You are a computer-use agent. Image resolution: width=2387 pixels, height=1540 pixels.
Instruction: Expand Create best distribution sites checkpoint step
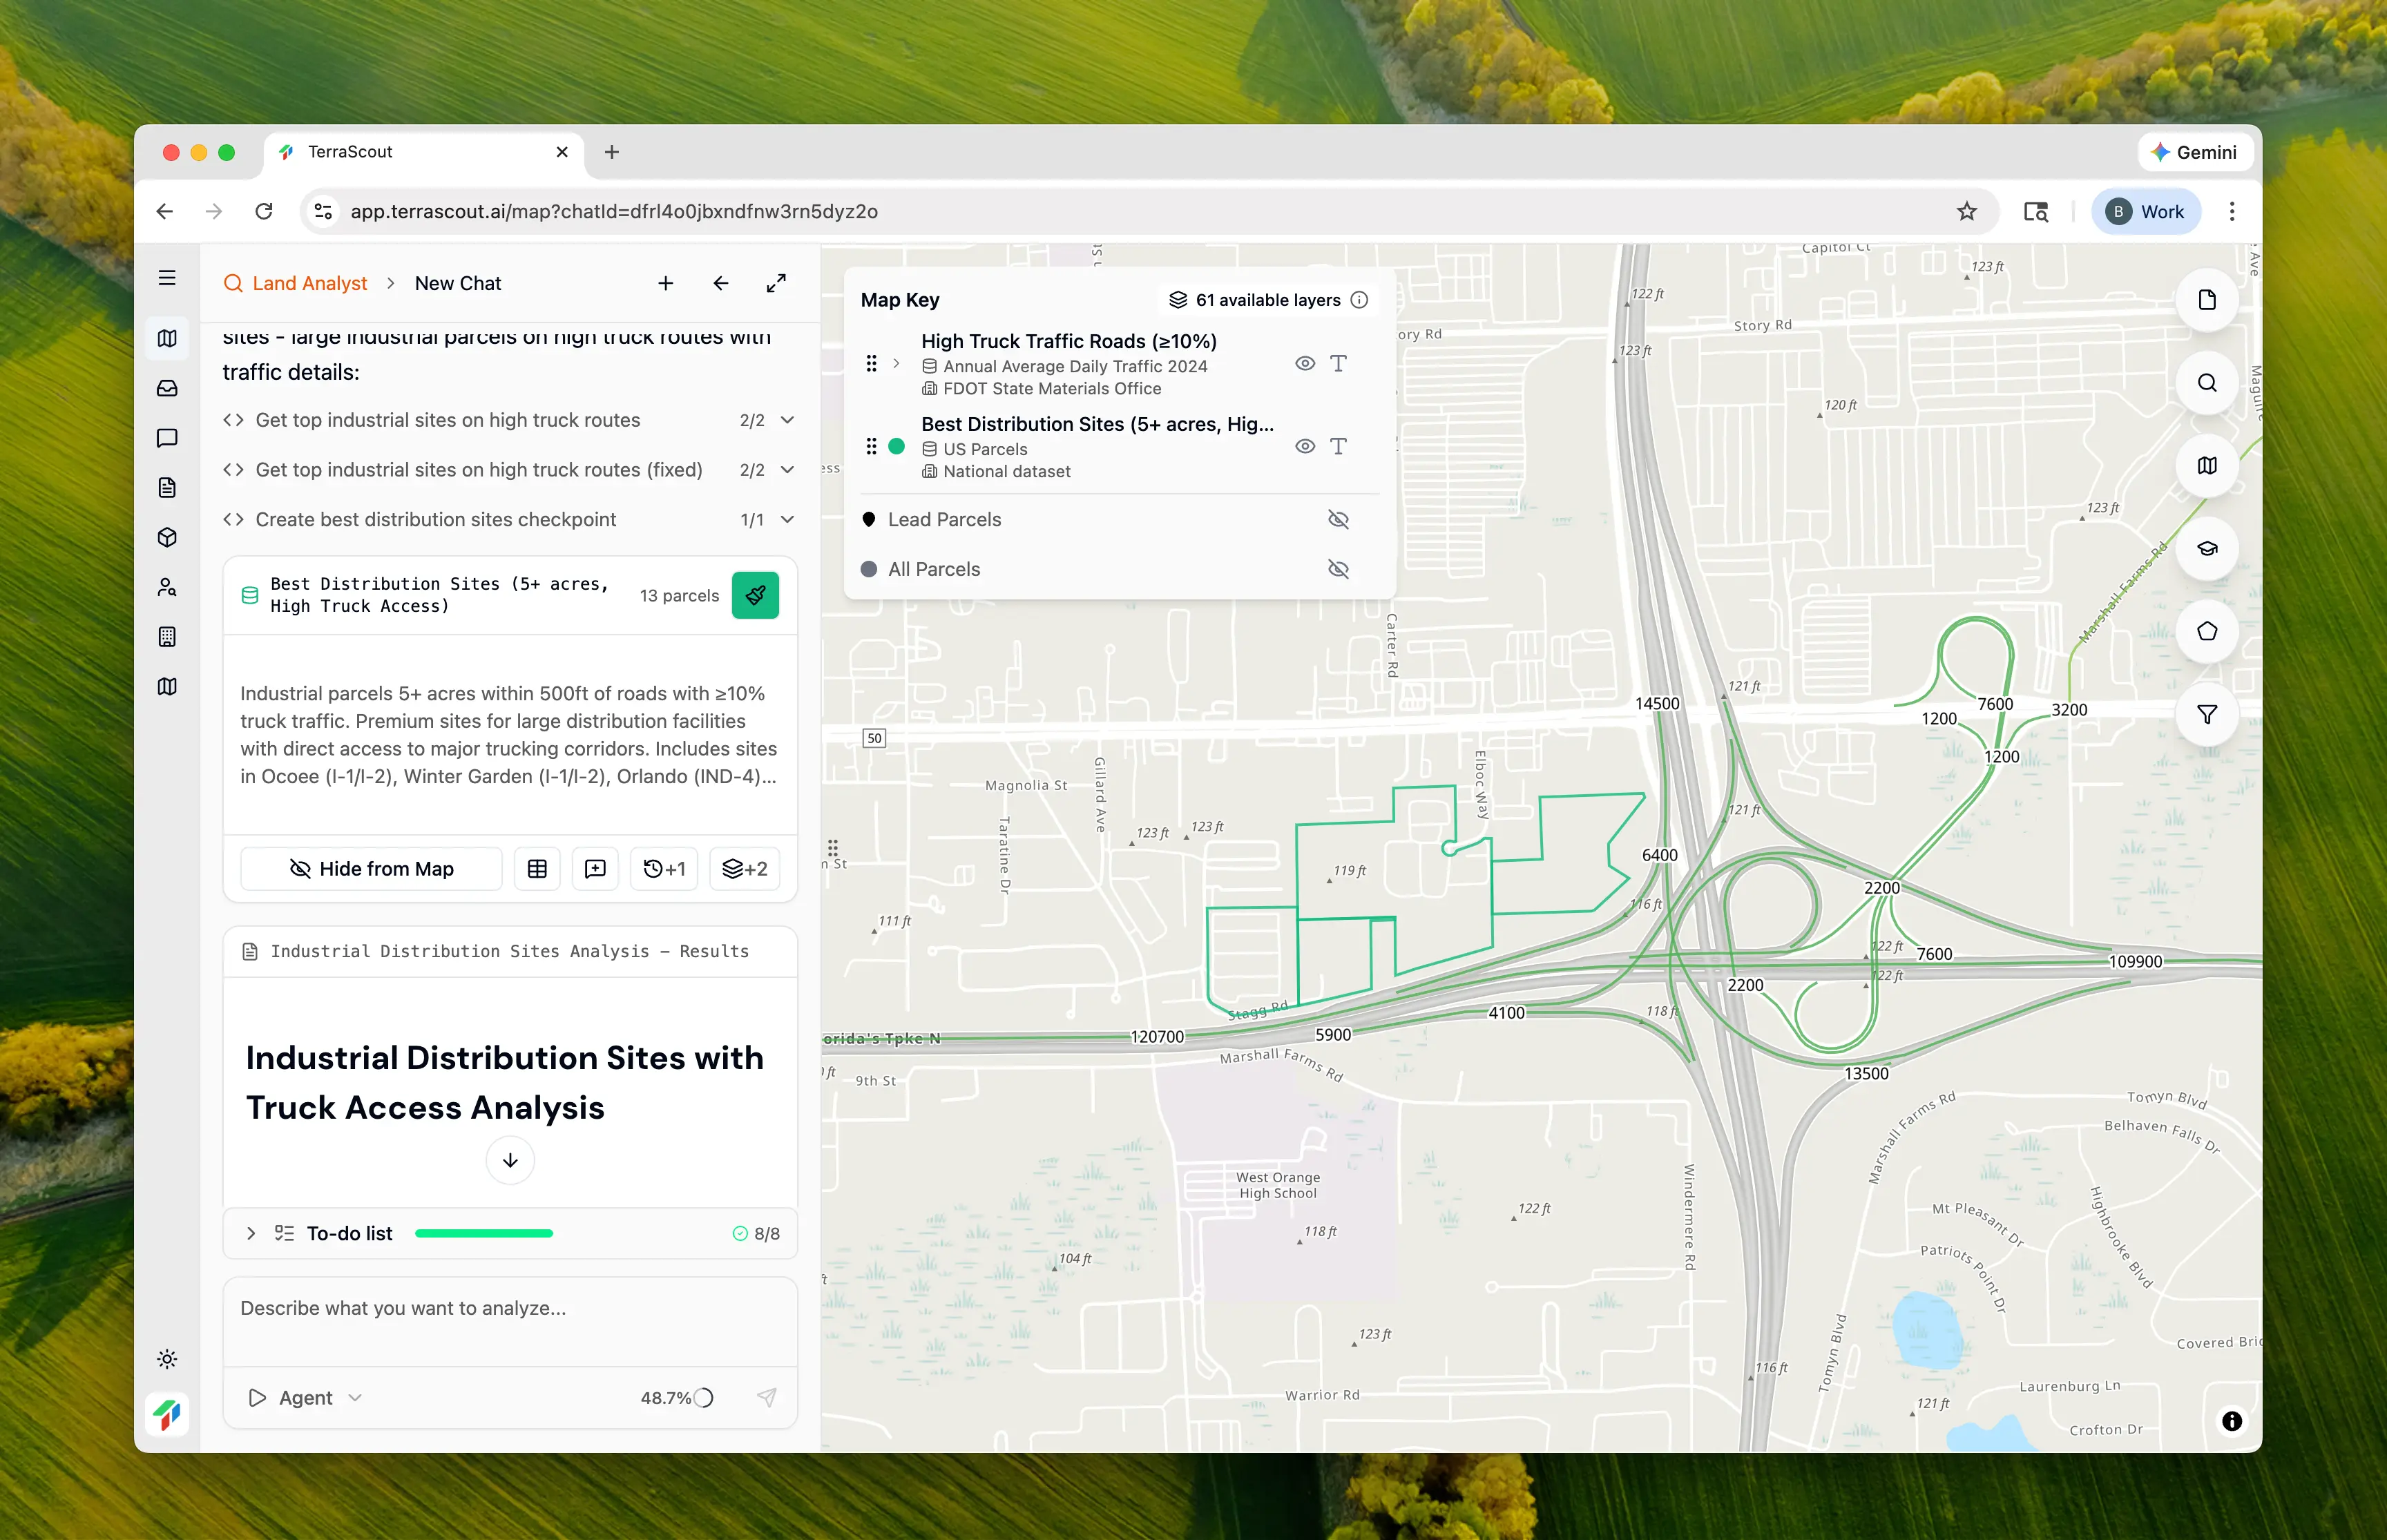787,520
